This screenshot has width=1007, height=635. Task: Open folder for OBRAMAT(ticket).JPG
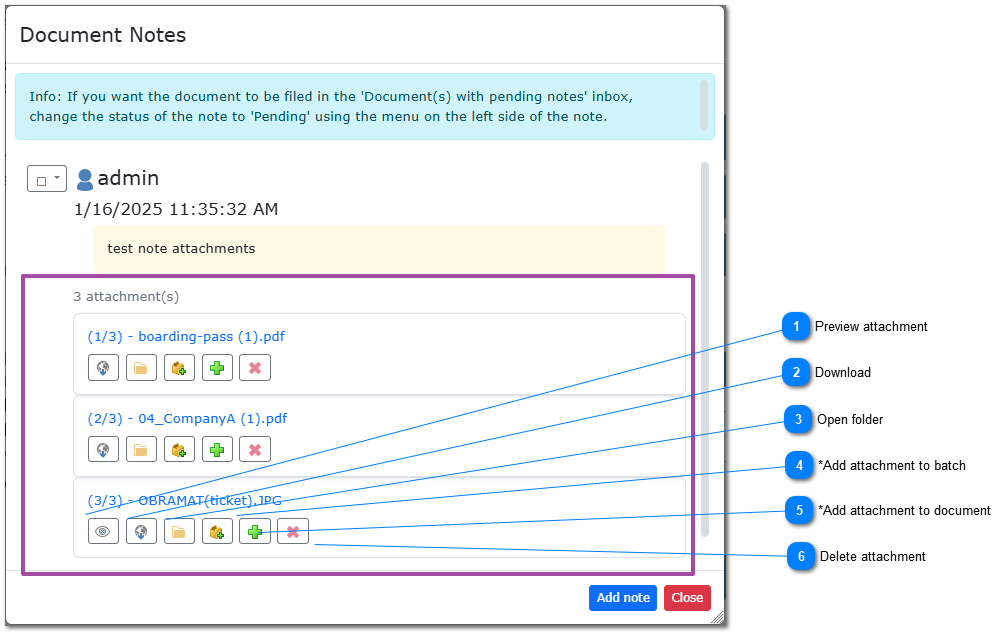point(179,532)
